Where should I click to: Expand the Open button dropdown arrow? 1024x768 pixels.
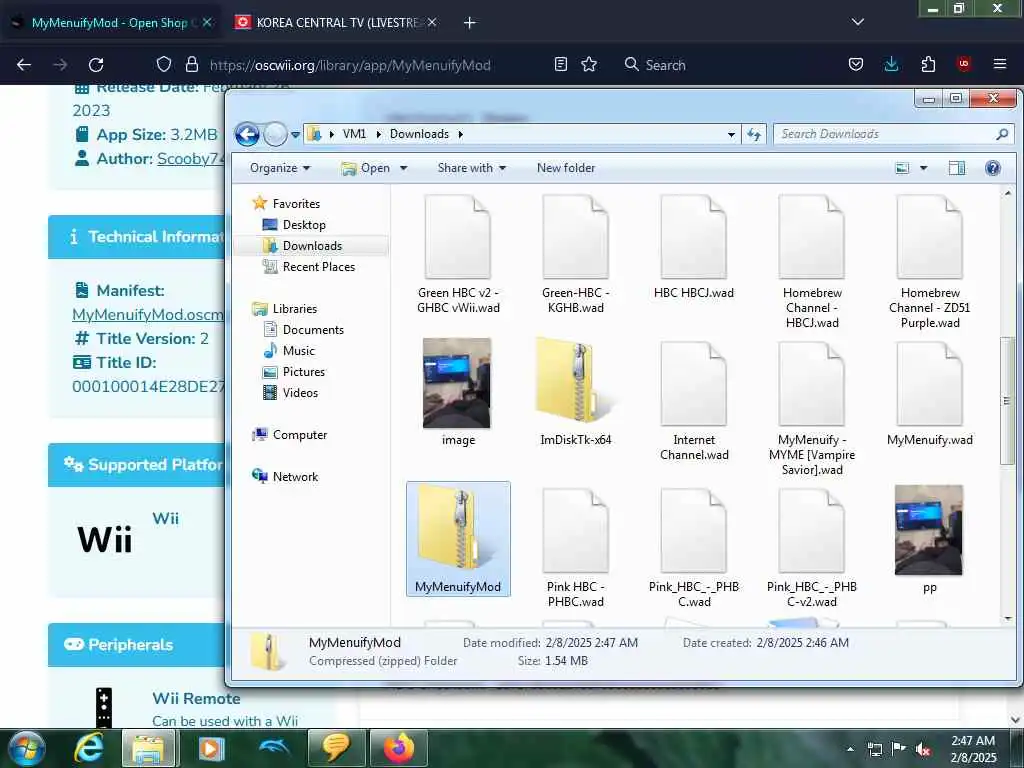pos(404,168)
